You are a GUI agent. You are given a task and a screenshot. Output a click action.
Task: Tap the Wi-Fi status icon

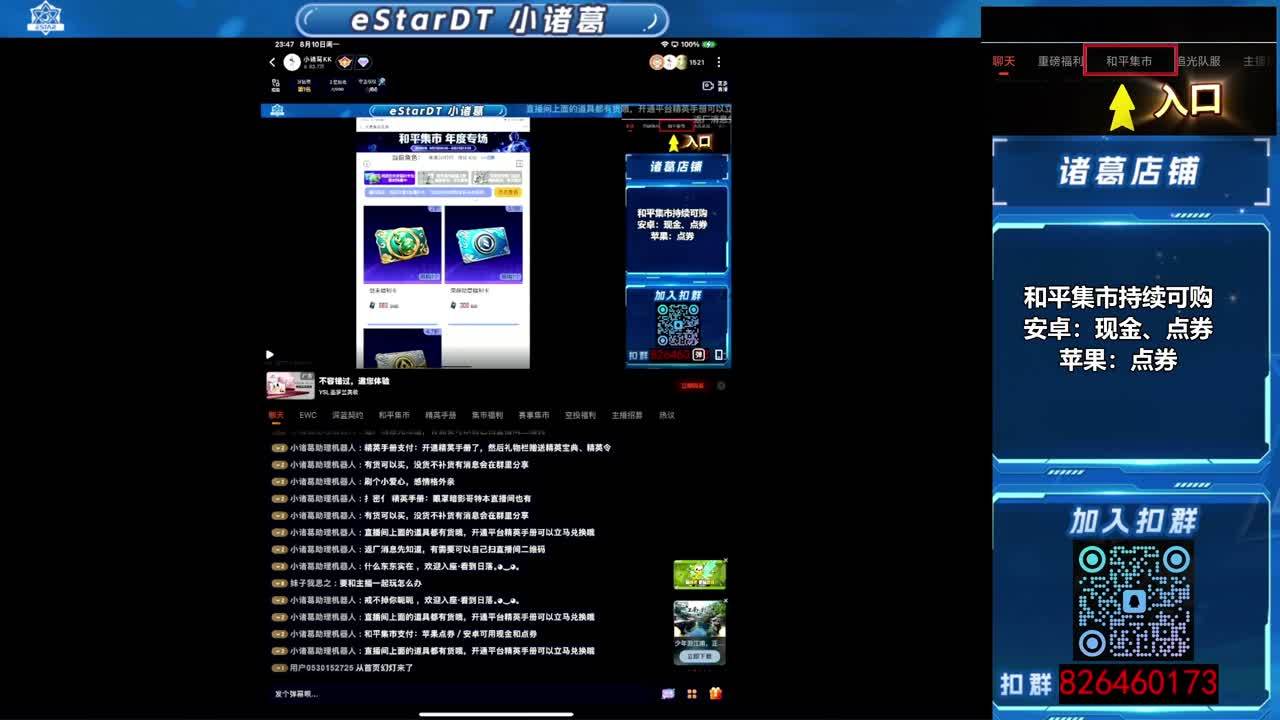click(x=664, y=44)
